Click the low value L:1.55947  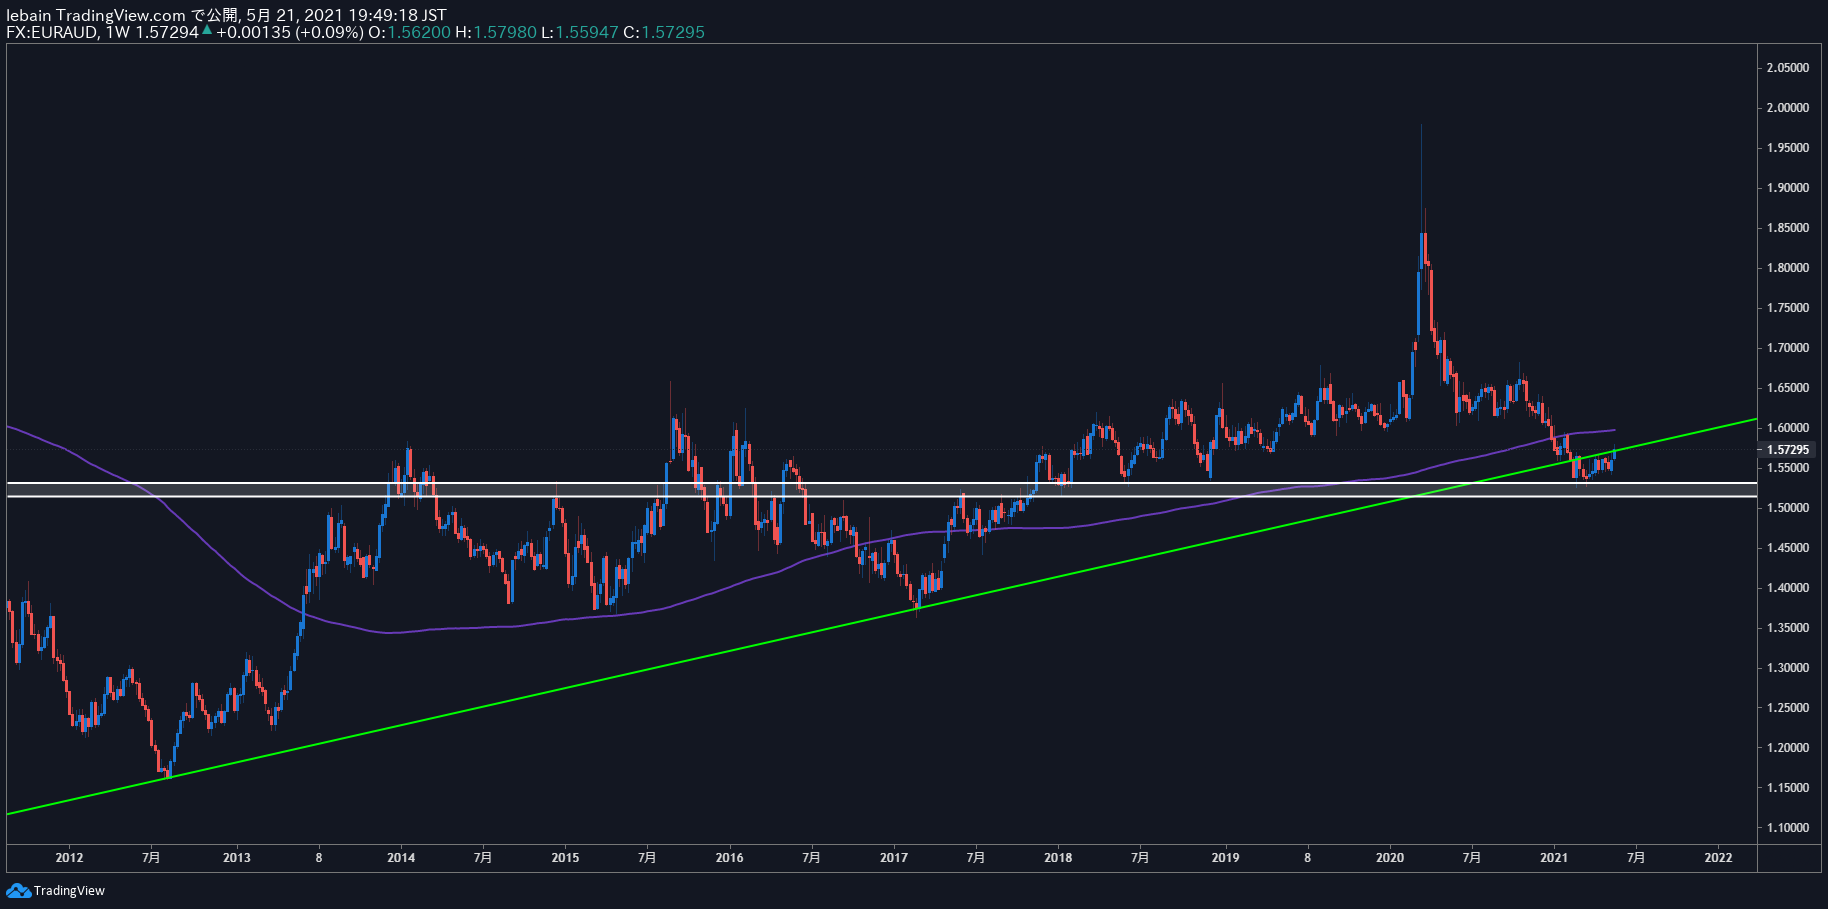pyautogui.click(x=580, y=32)
